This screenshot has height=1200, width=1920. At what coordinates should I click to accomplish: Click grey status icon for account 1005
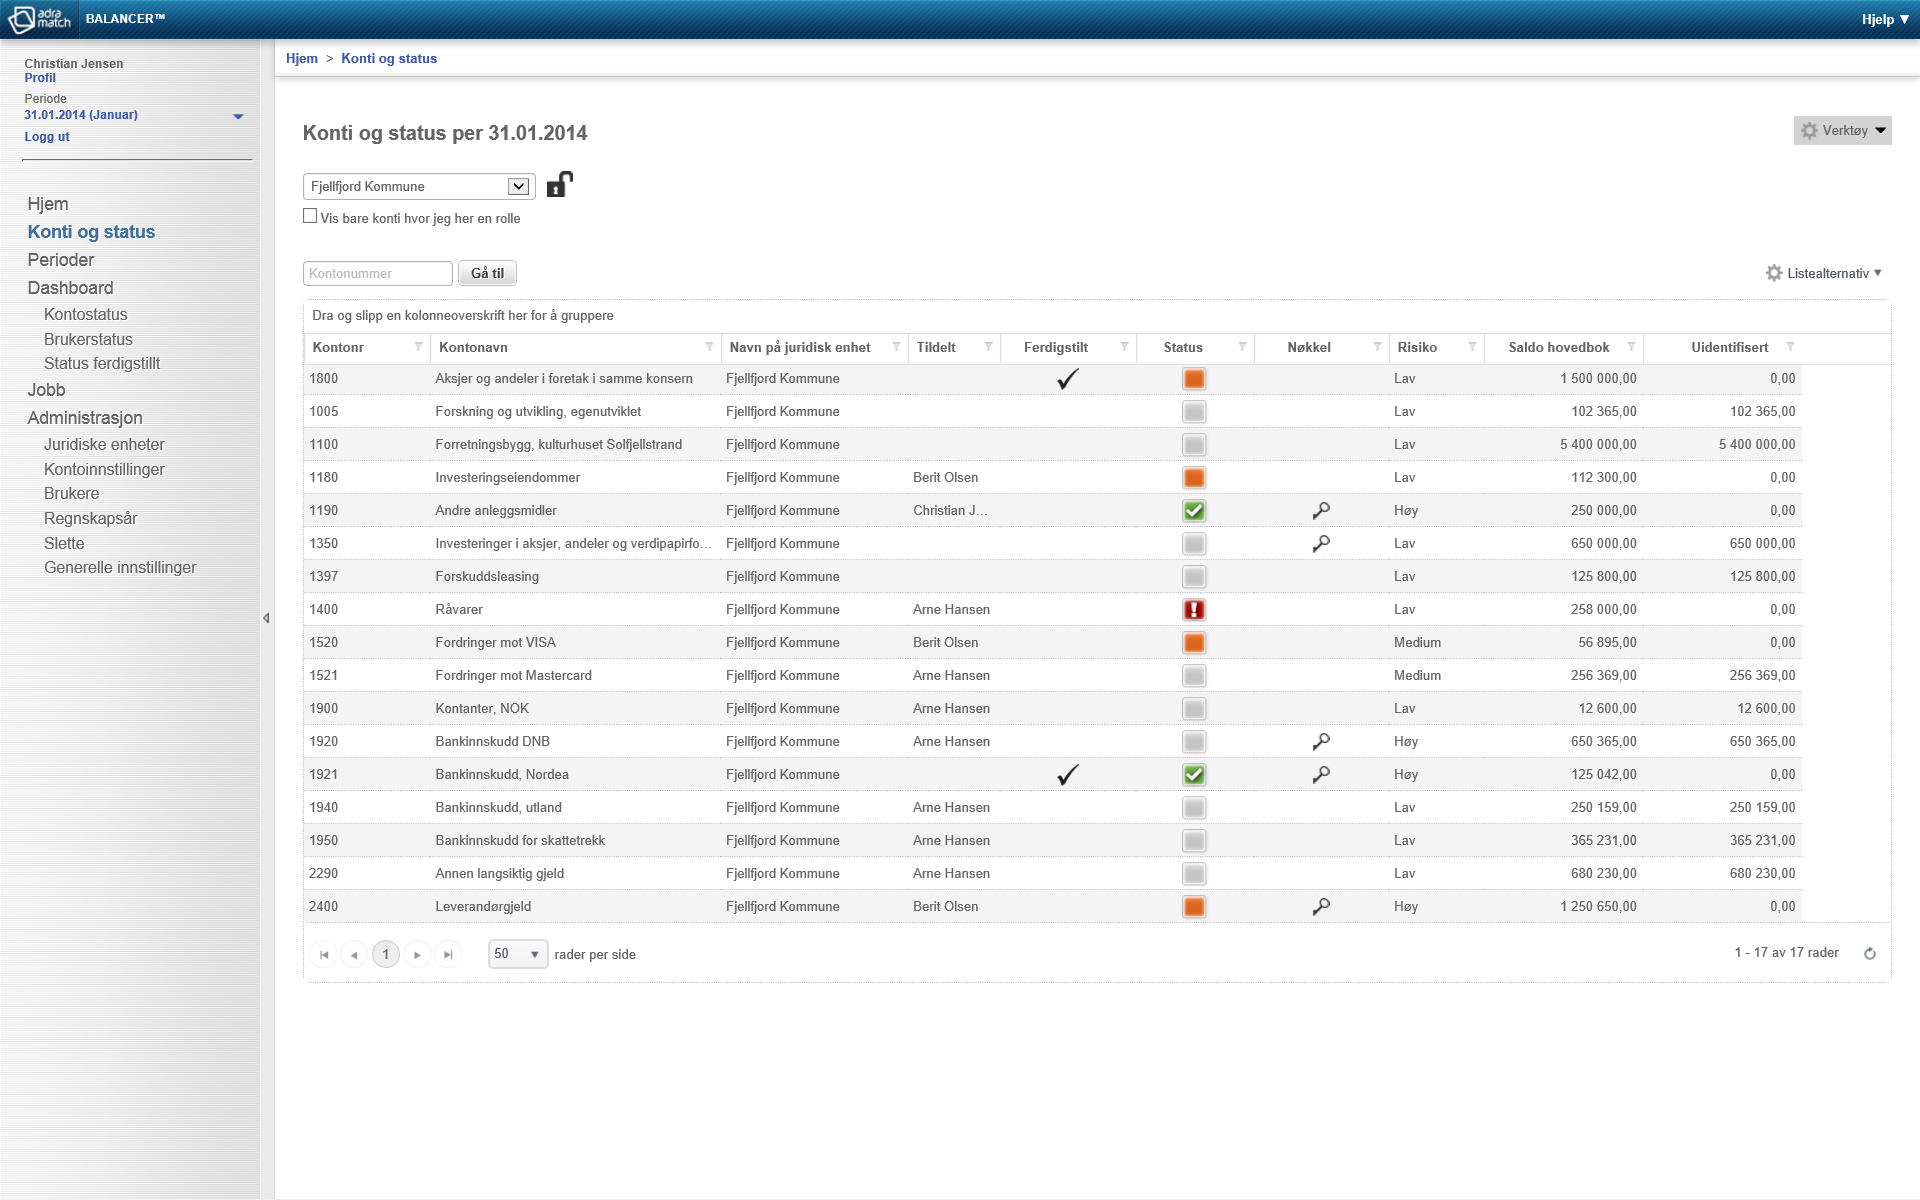click(x=1194, y=412)
